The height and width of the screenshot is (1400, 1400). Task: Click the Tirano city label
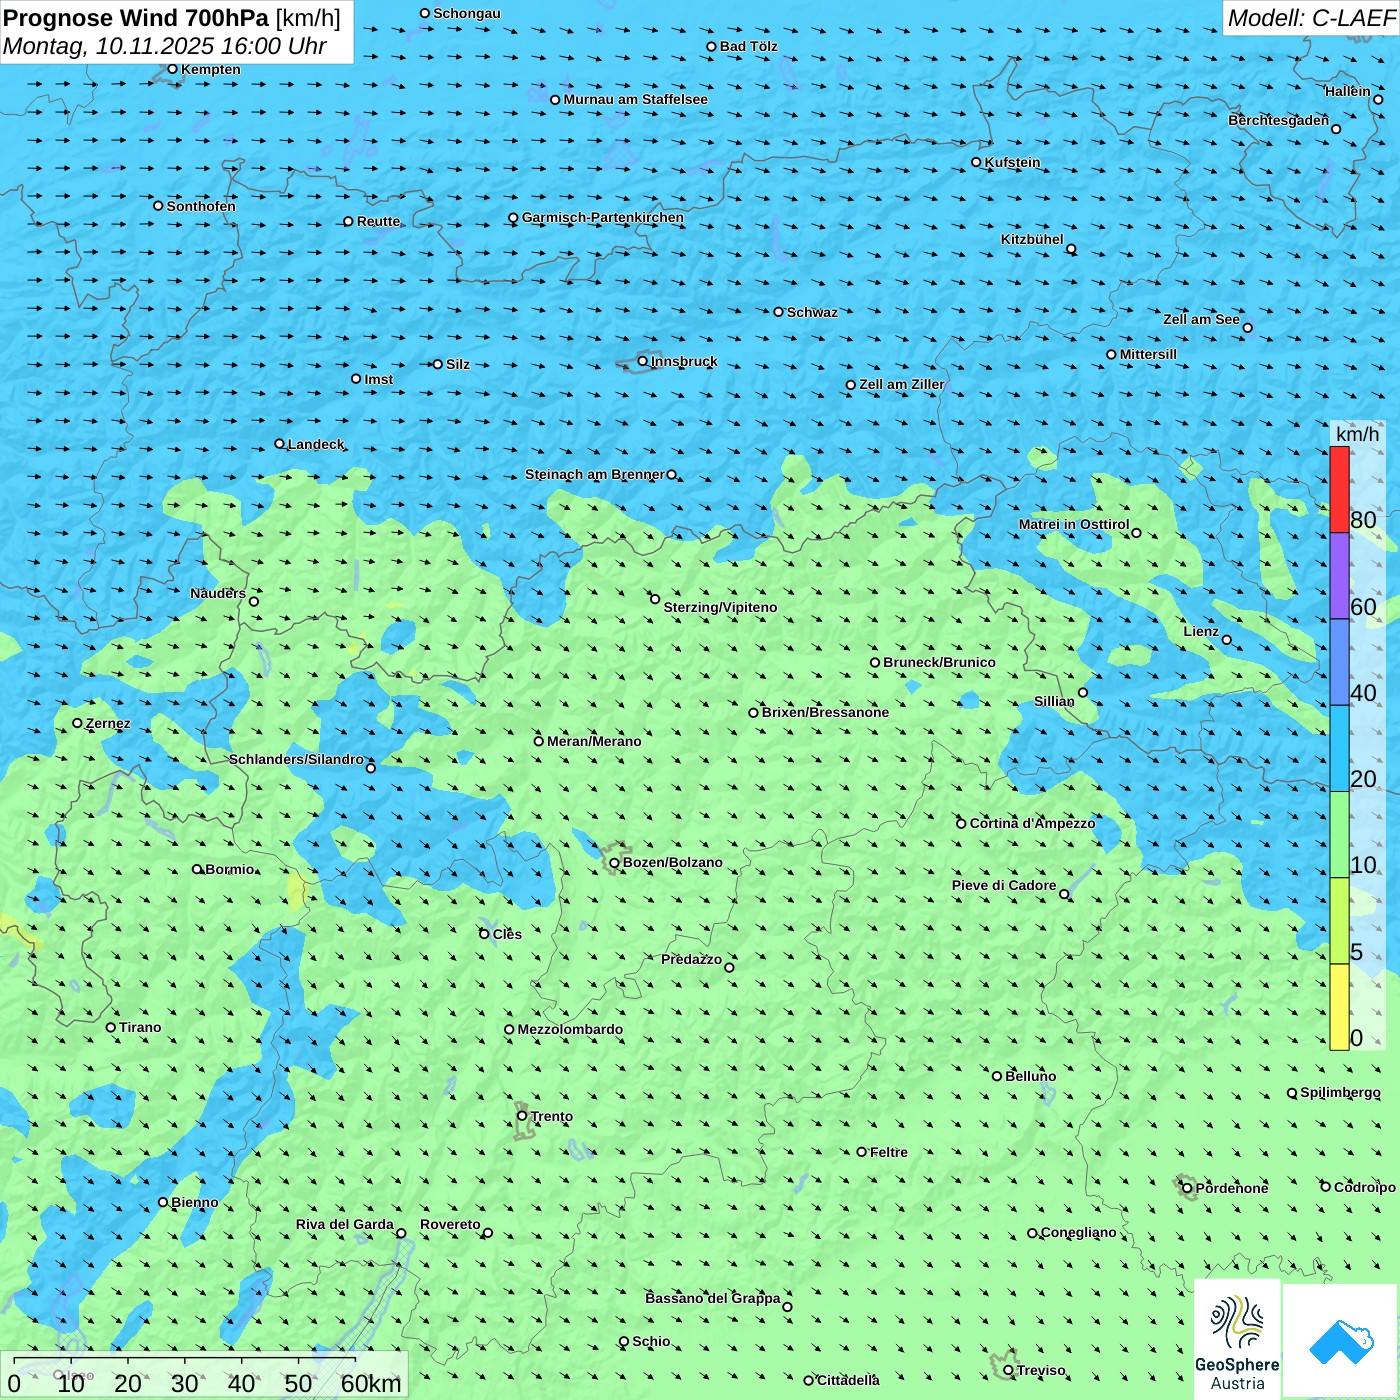click(140, 1027)
